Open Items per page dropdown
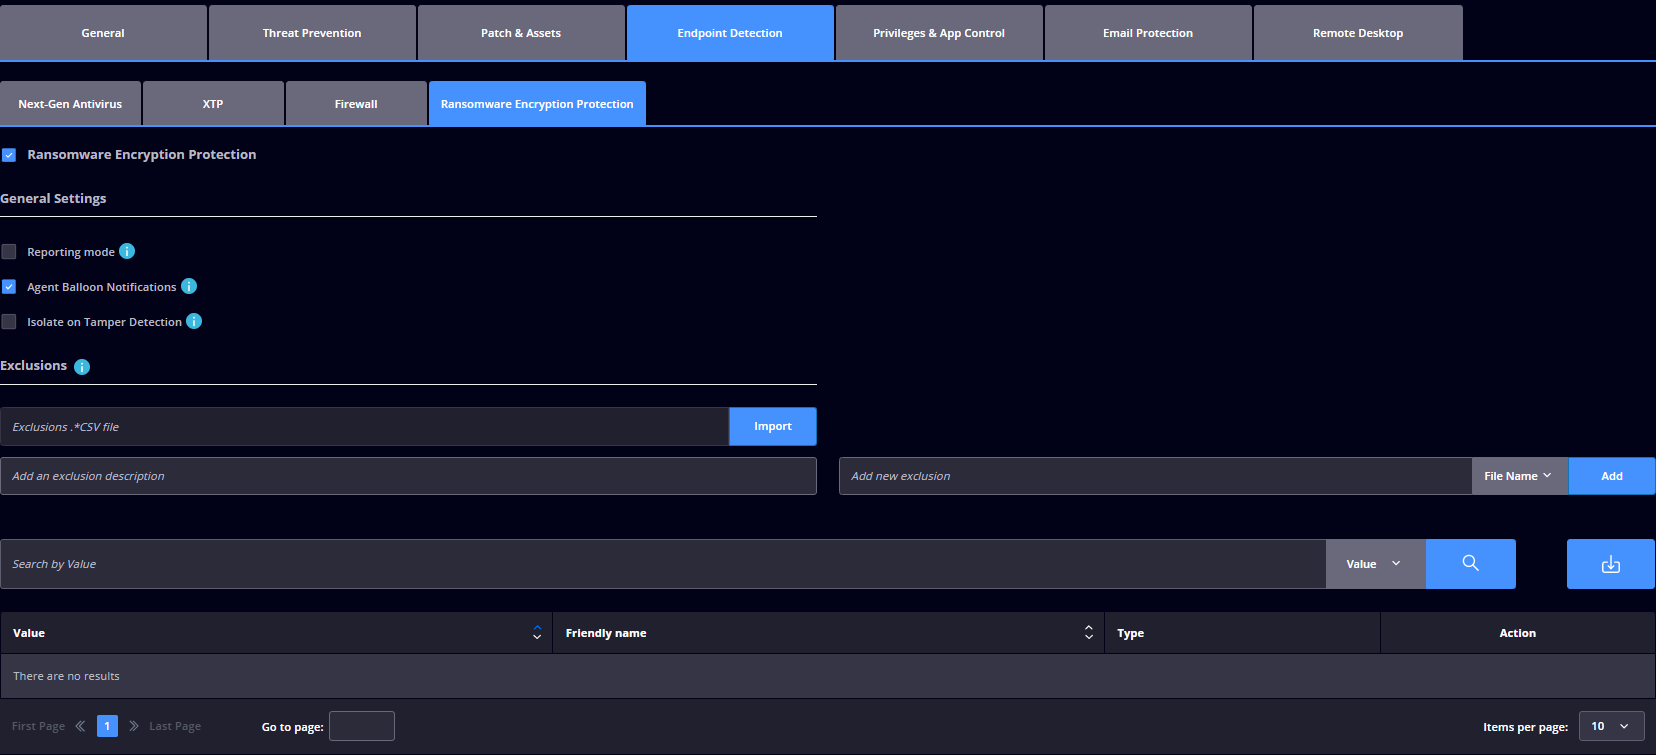Screen dimensions: 1656x755 1610,726
